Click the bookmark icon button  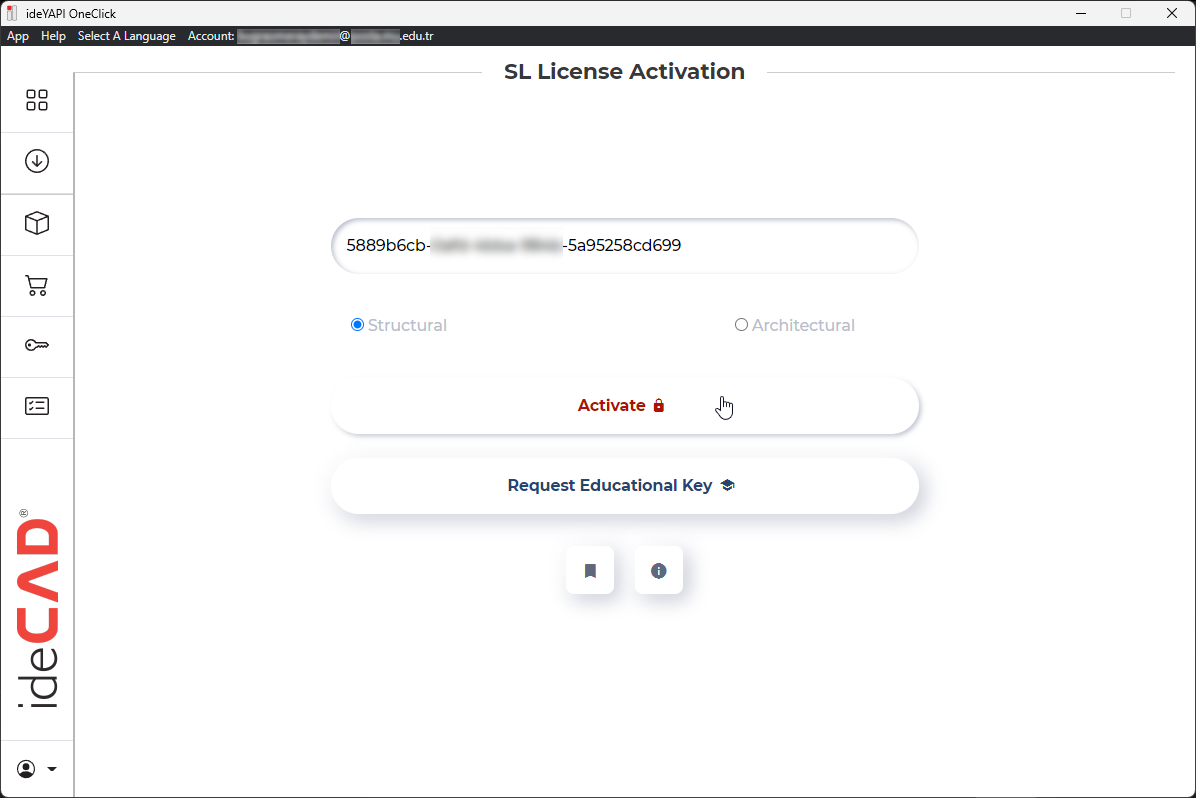pos(590,570)
